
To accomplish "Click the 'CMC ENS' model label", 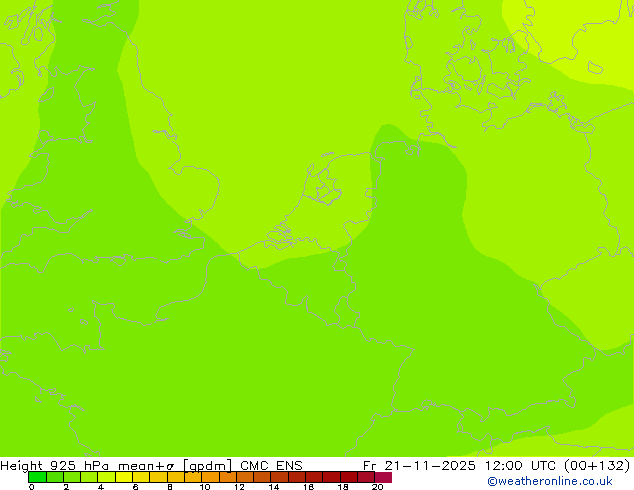I will point(271,466).
